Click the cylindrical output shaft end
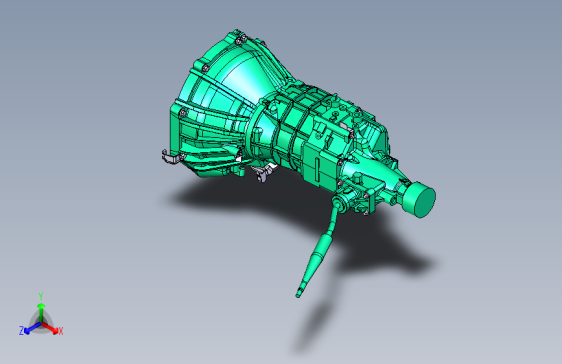The image size is (562, 364). [419, 199]
